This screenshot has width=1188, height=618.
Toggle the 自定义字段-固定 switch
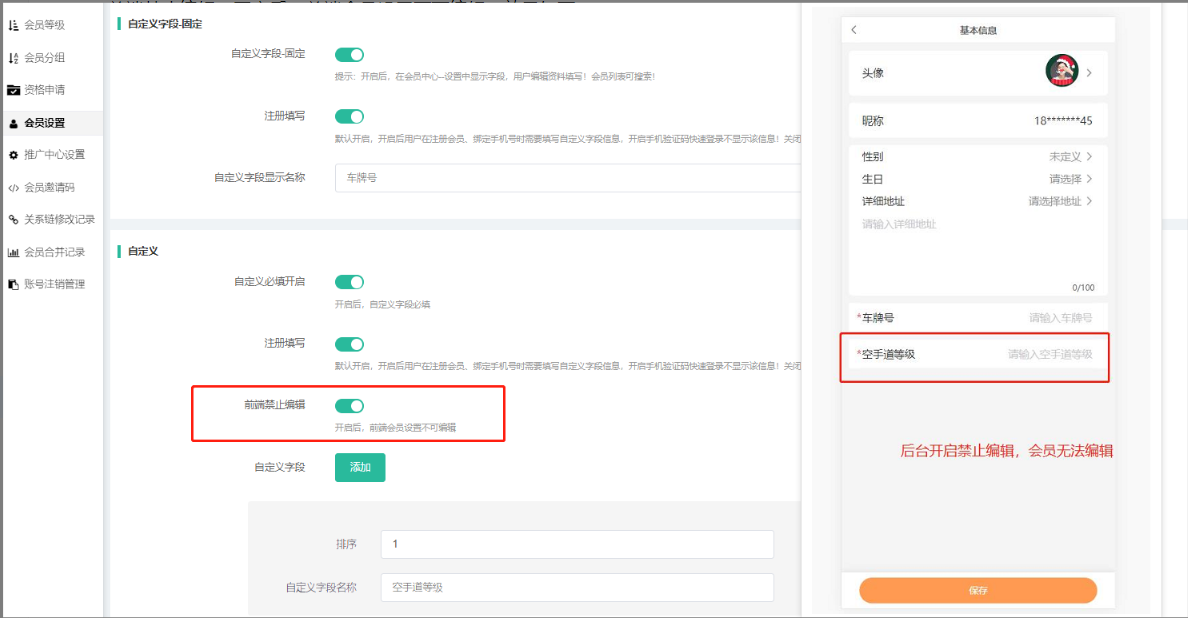(x=349, y=55)
